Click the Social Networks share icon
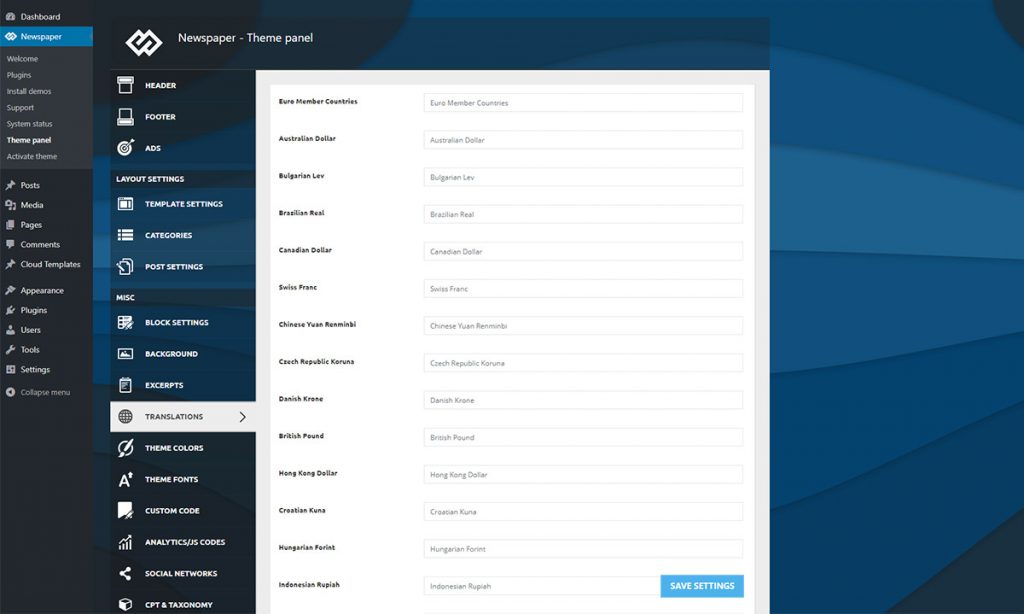 pos(125,574)
